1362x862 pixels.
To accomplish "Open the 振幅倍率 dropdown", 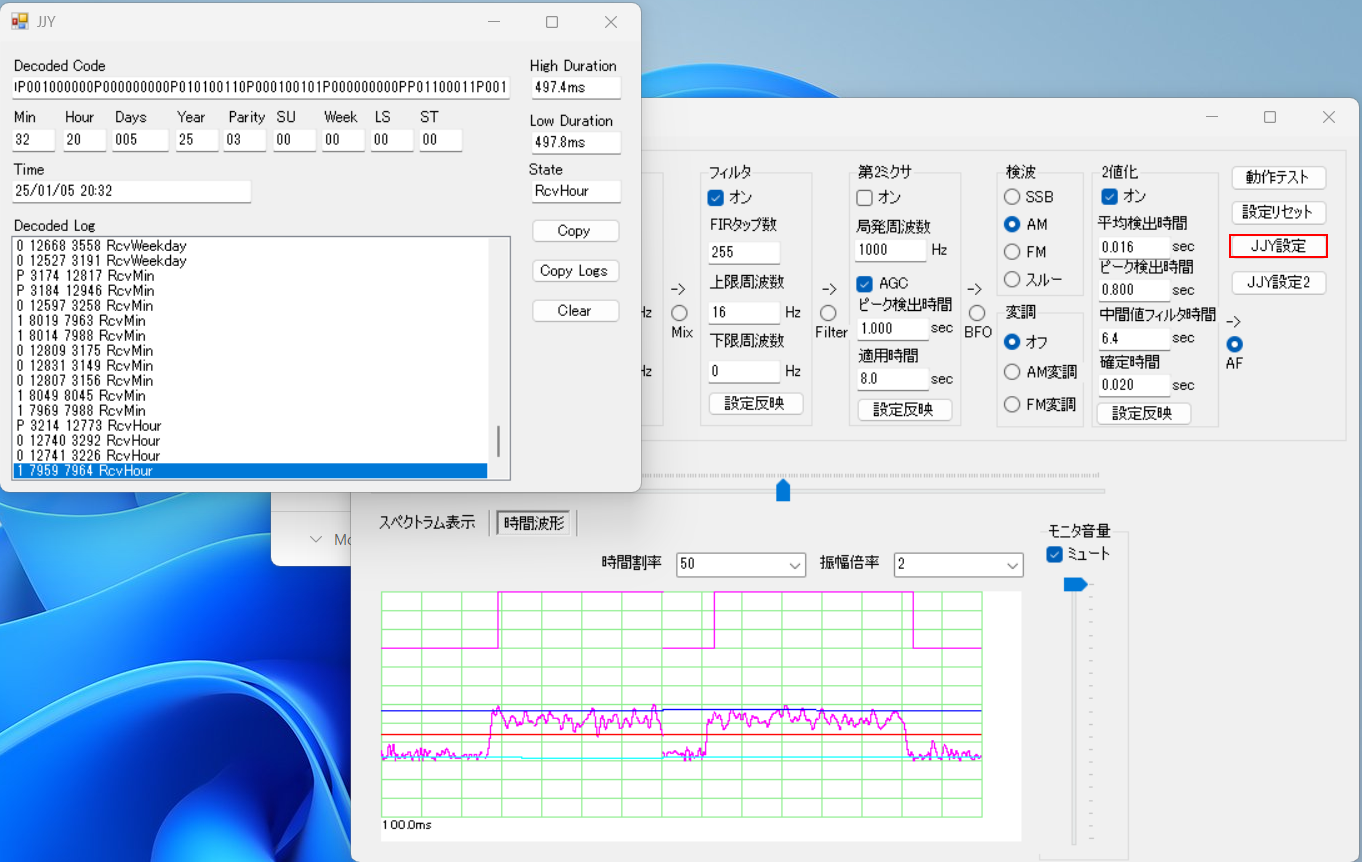I will (x=958, y=564).
